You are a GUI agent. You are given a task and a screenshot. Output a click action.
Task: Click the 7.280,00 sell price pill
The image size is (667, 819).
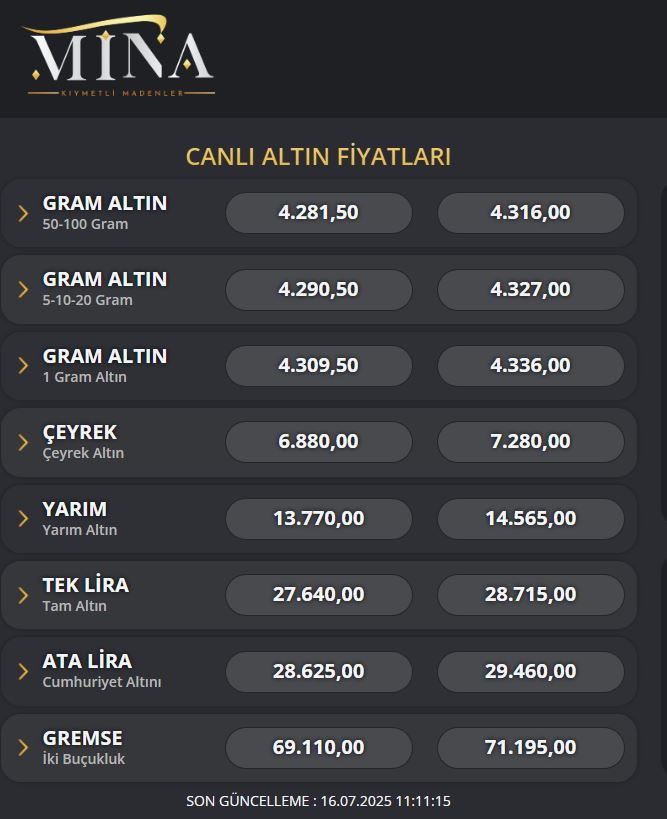click(531, 441)
